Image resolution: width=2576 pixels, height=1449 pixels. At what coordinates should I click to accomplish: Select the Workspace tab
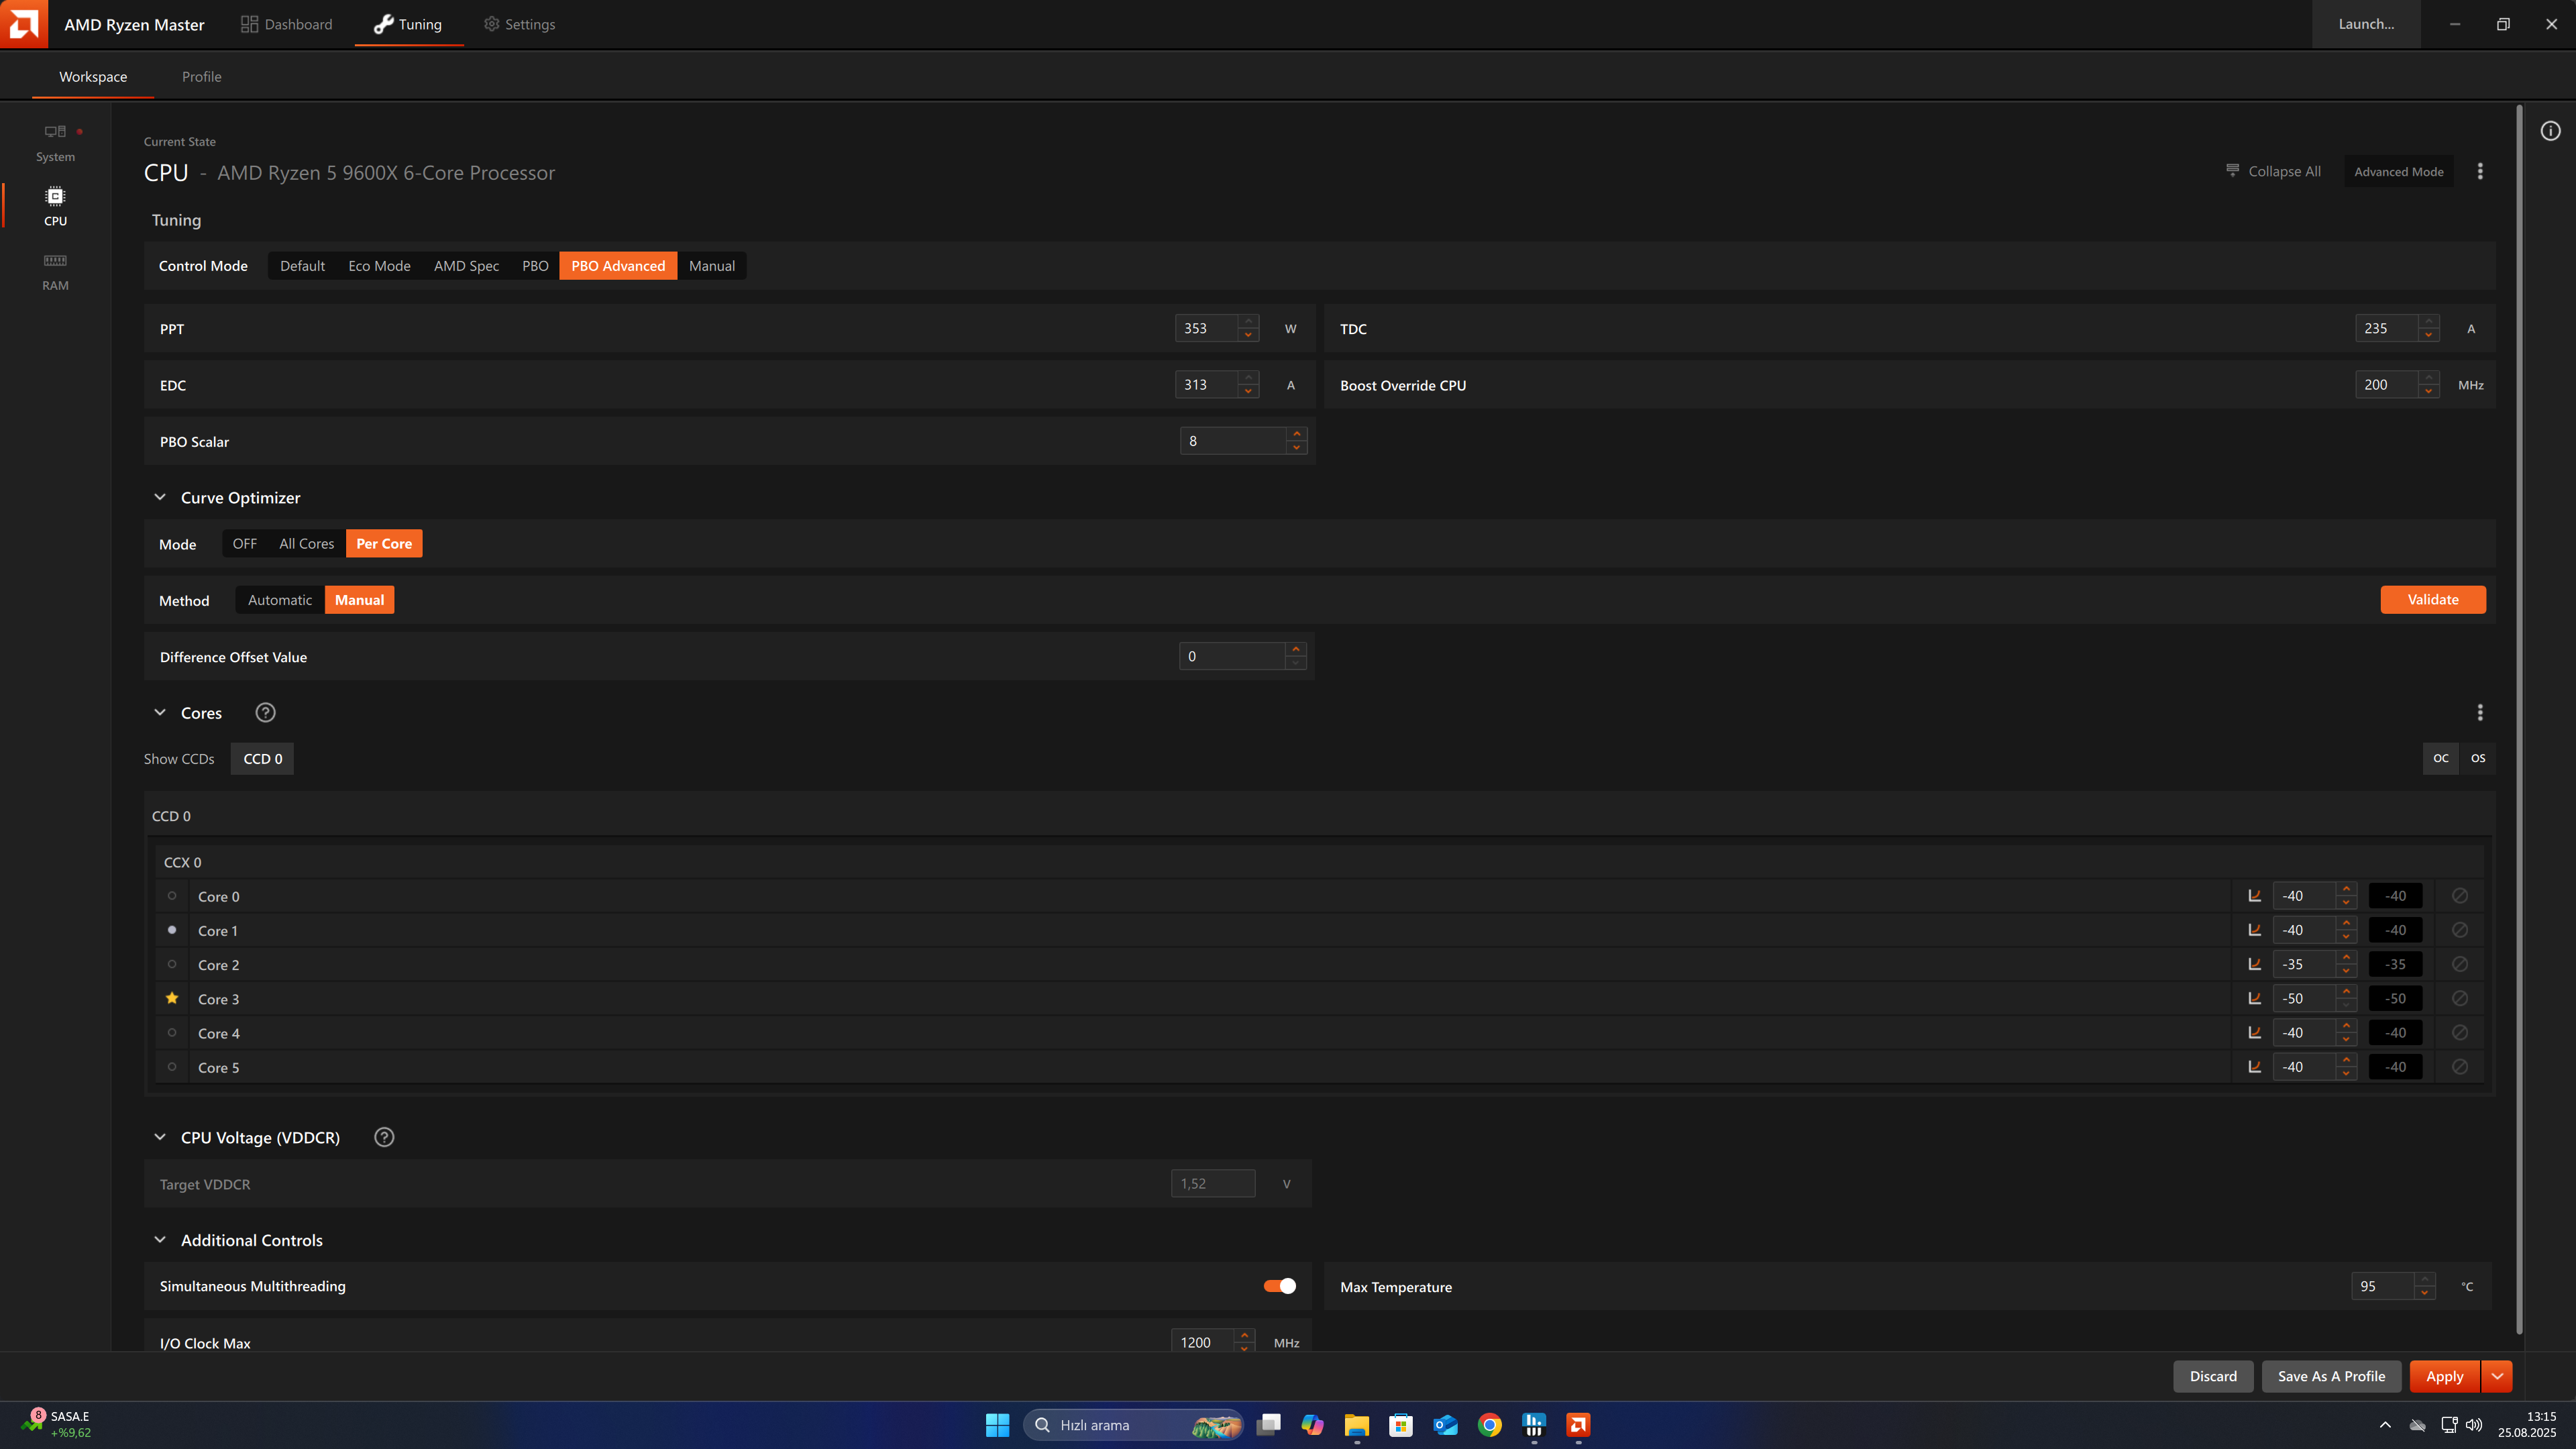pyautogui.click(x=93, y=77)
